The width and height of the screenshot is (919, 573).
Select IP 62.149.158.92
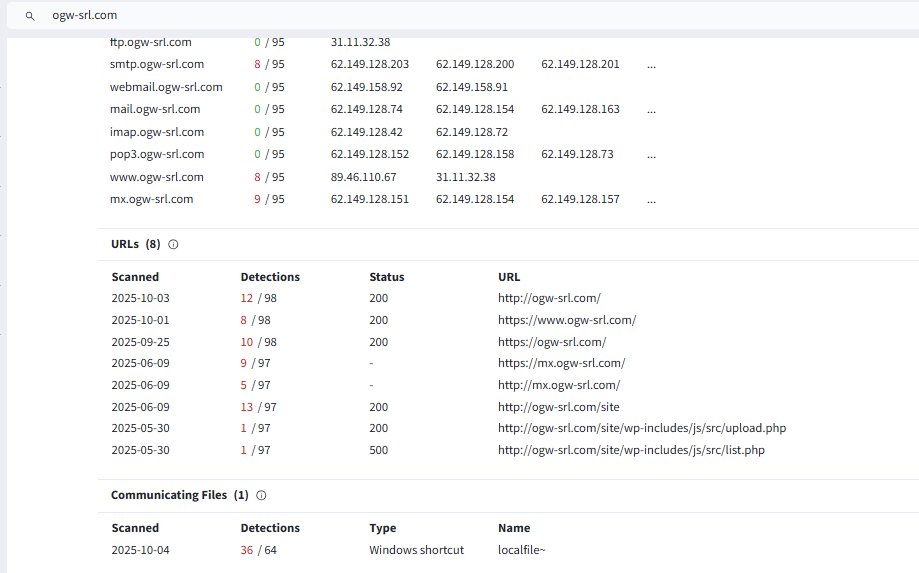[x=366, y=87]
